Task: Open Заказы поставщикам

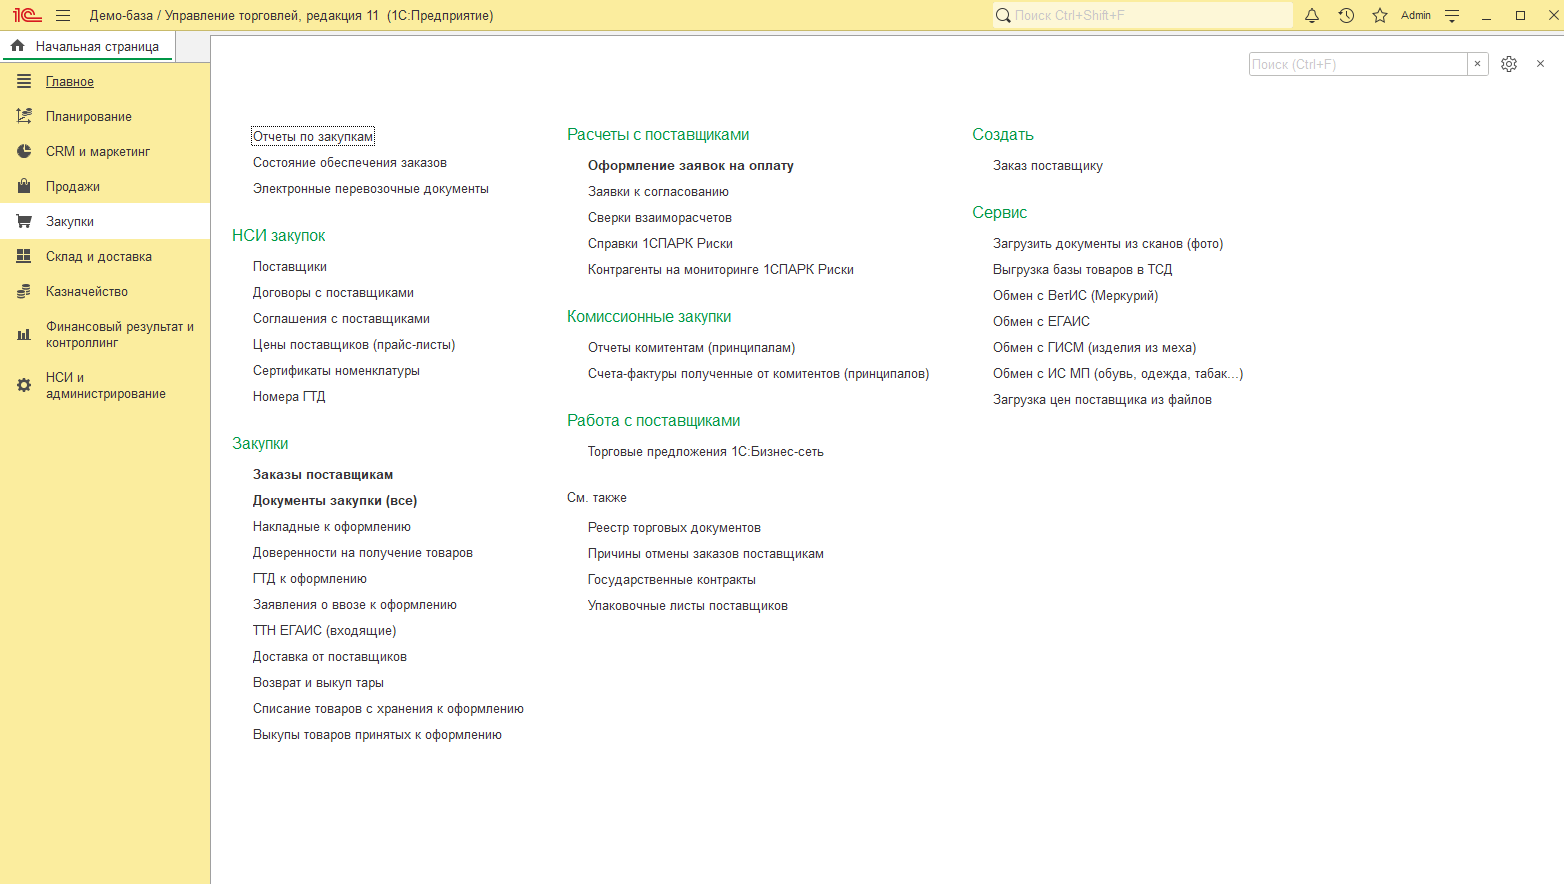Action: pyautogui.click(x=323, y=474)
